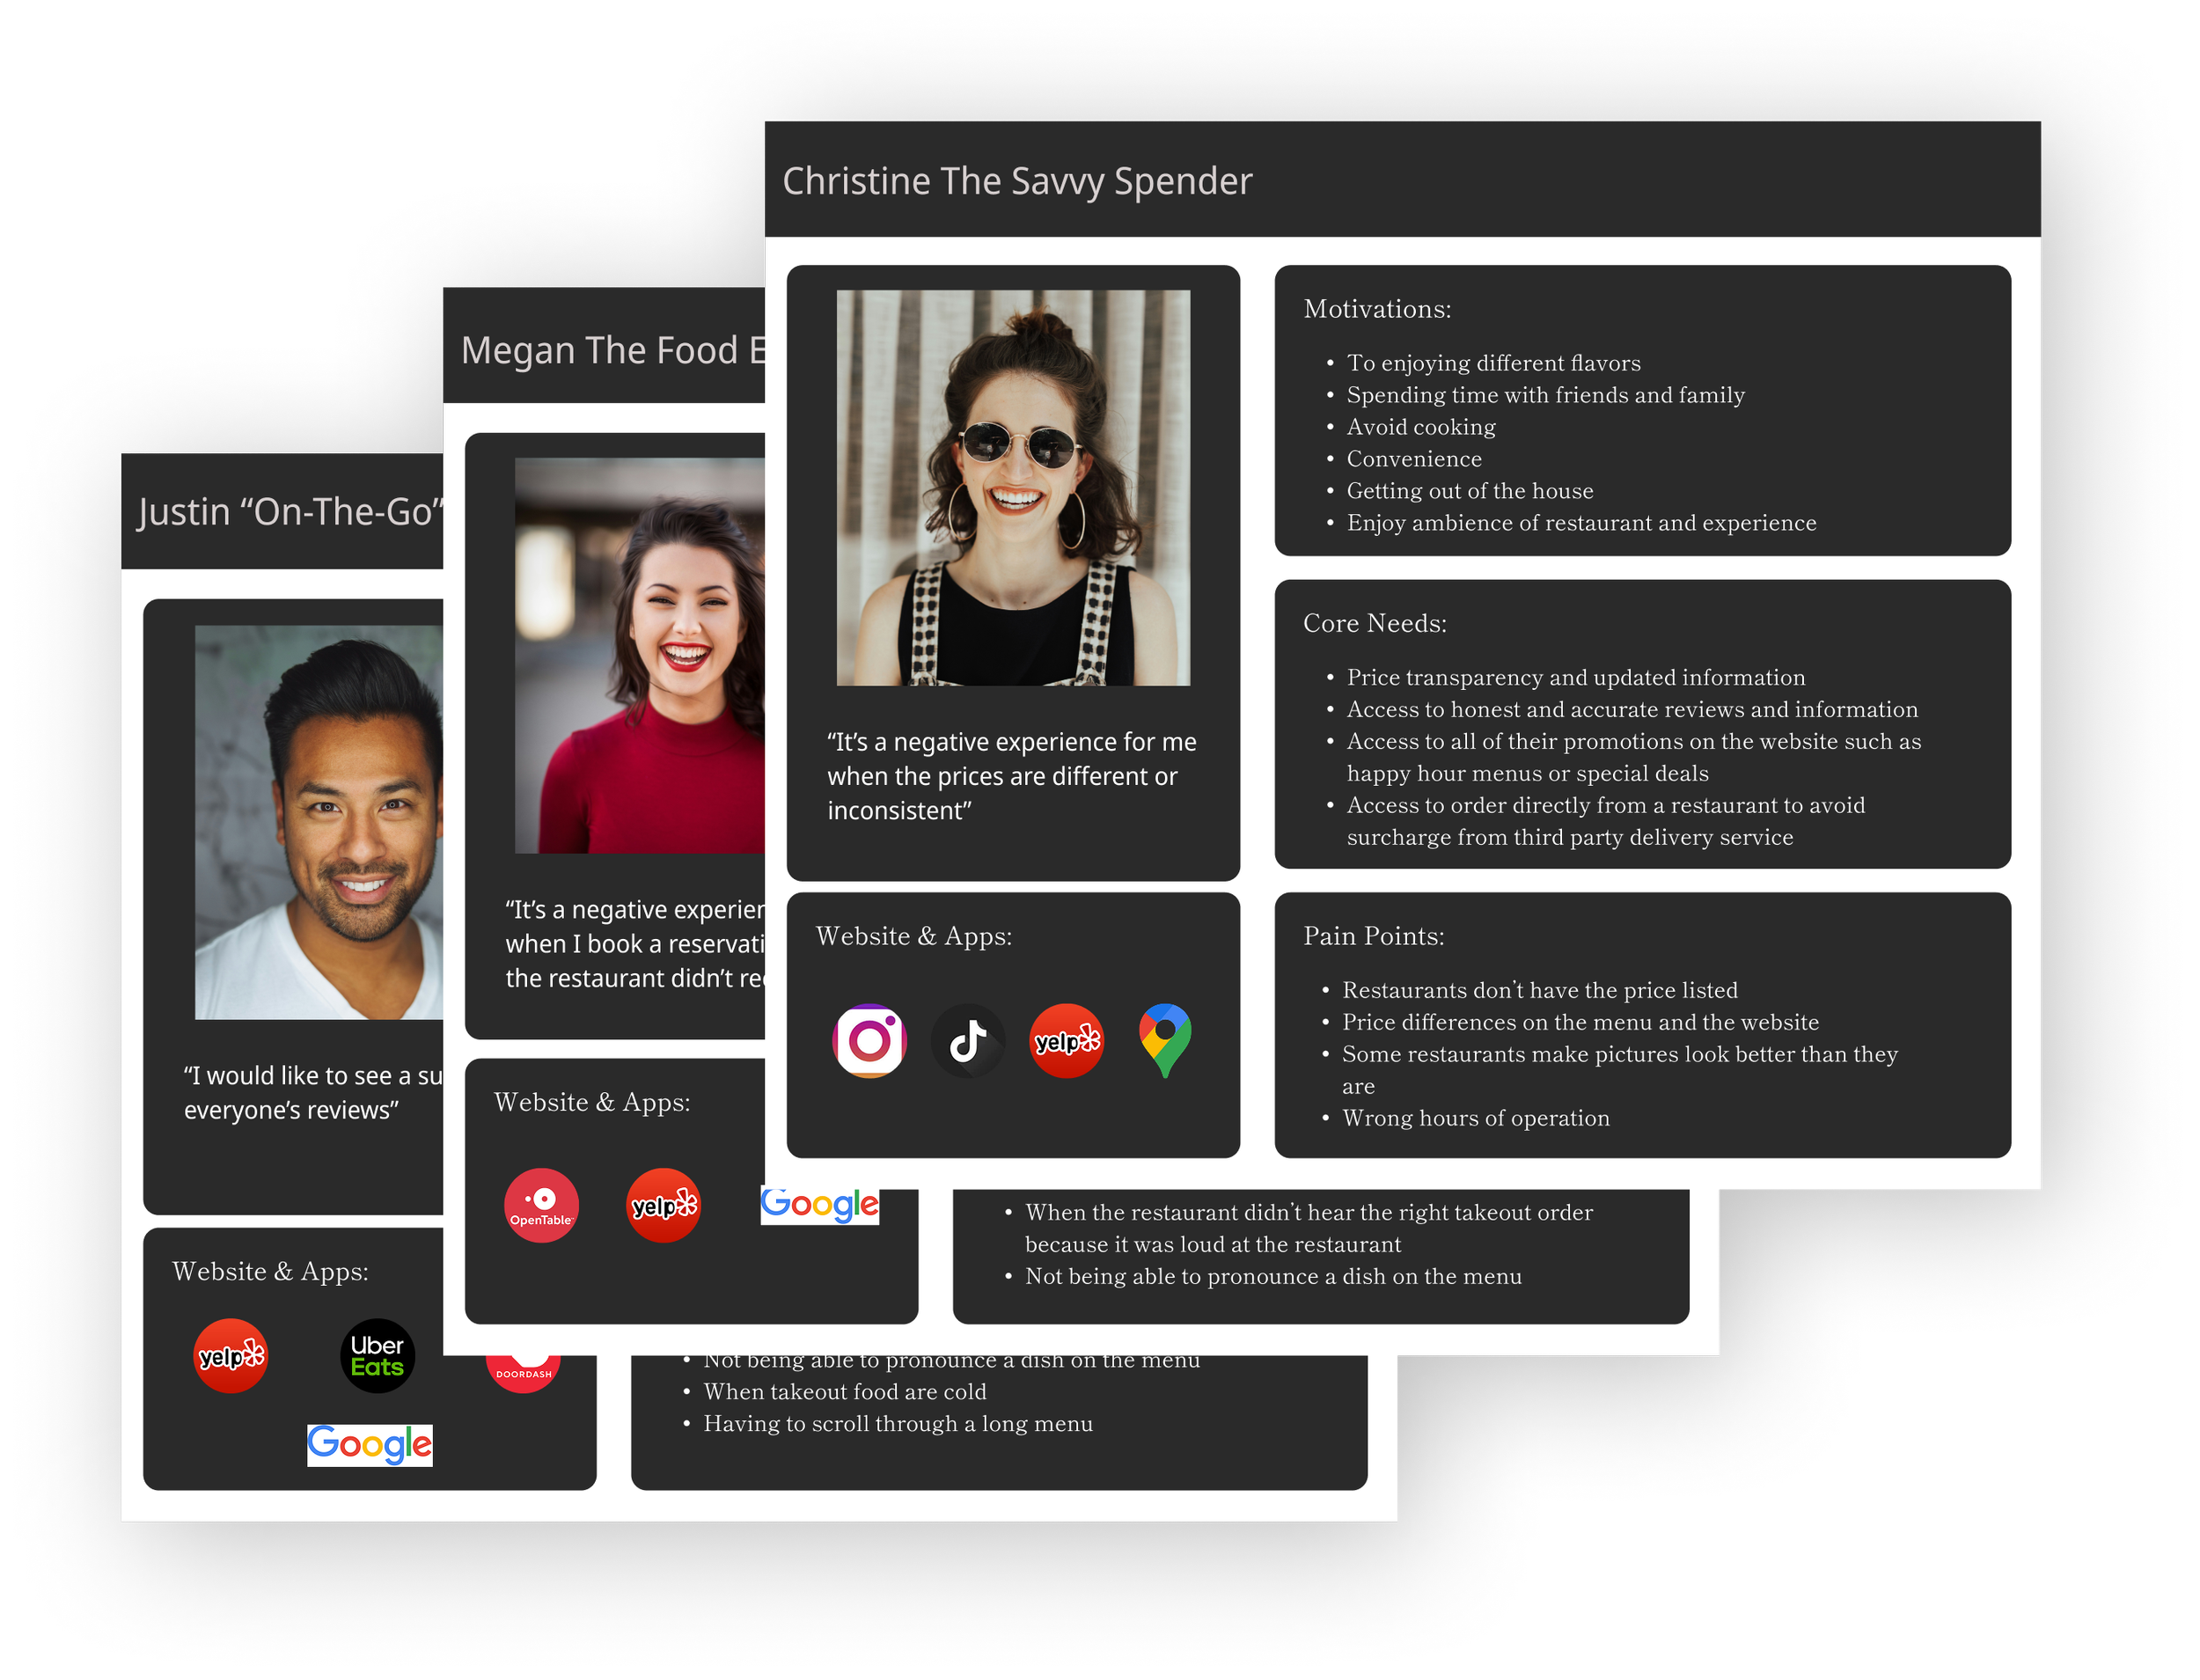Screen dimensions: 2200x1680
Task: Click the Google logo on Megan's card
Action: (819, 1206)
